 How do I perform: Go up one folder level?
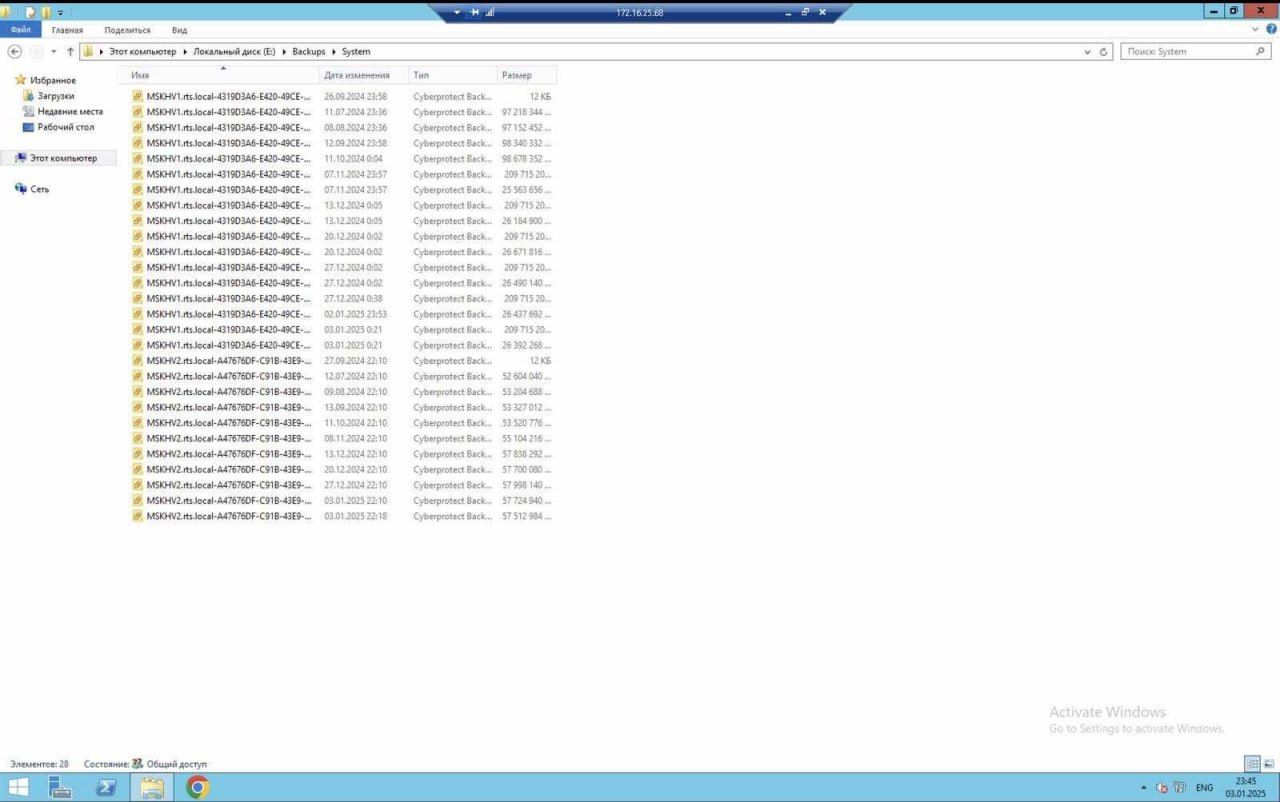point(70,52)
